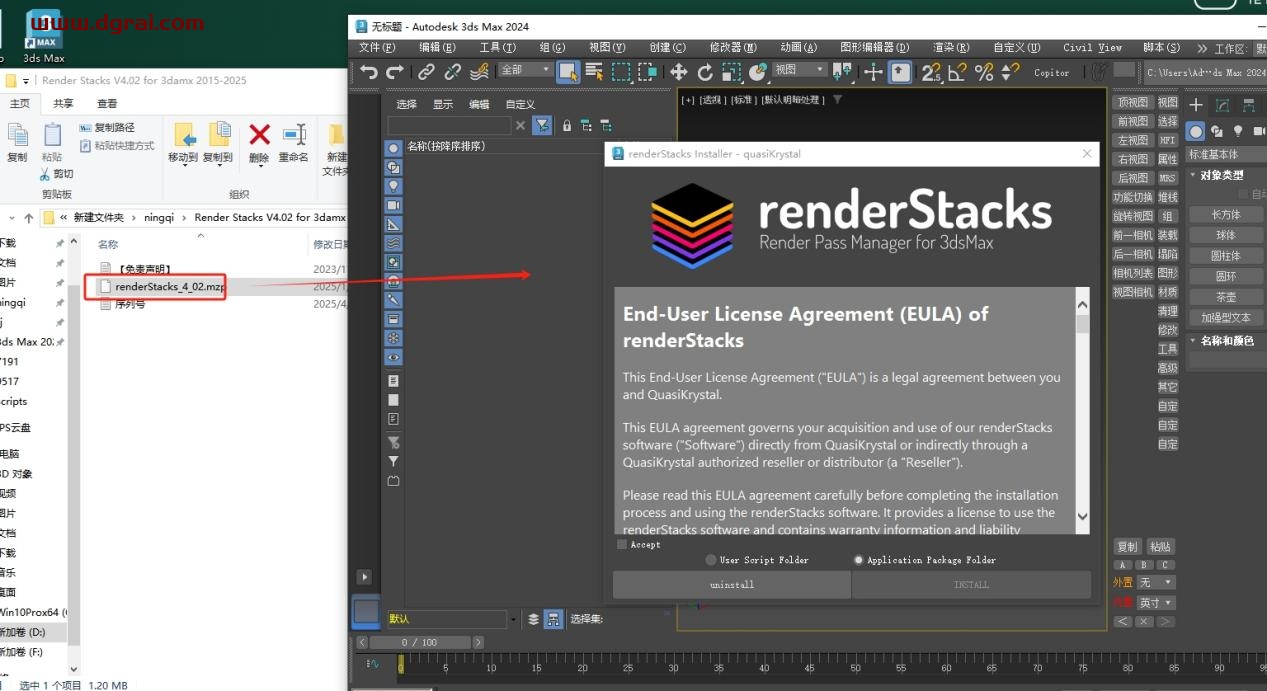This screenshot has width=1267, height=691.
Task: Select the Geometry sphere category icon
Action: pyautogui.click(x=1196, y=131)
